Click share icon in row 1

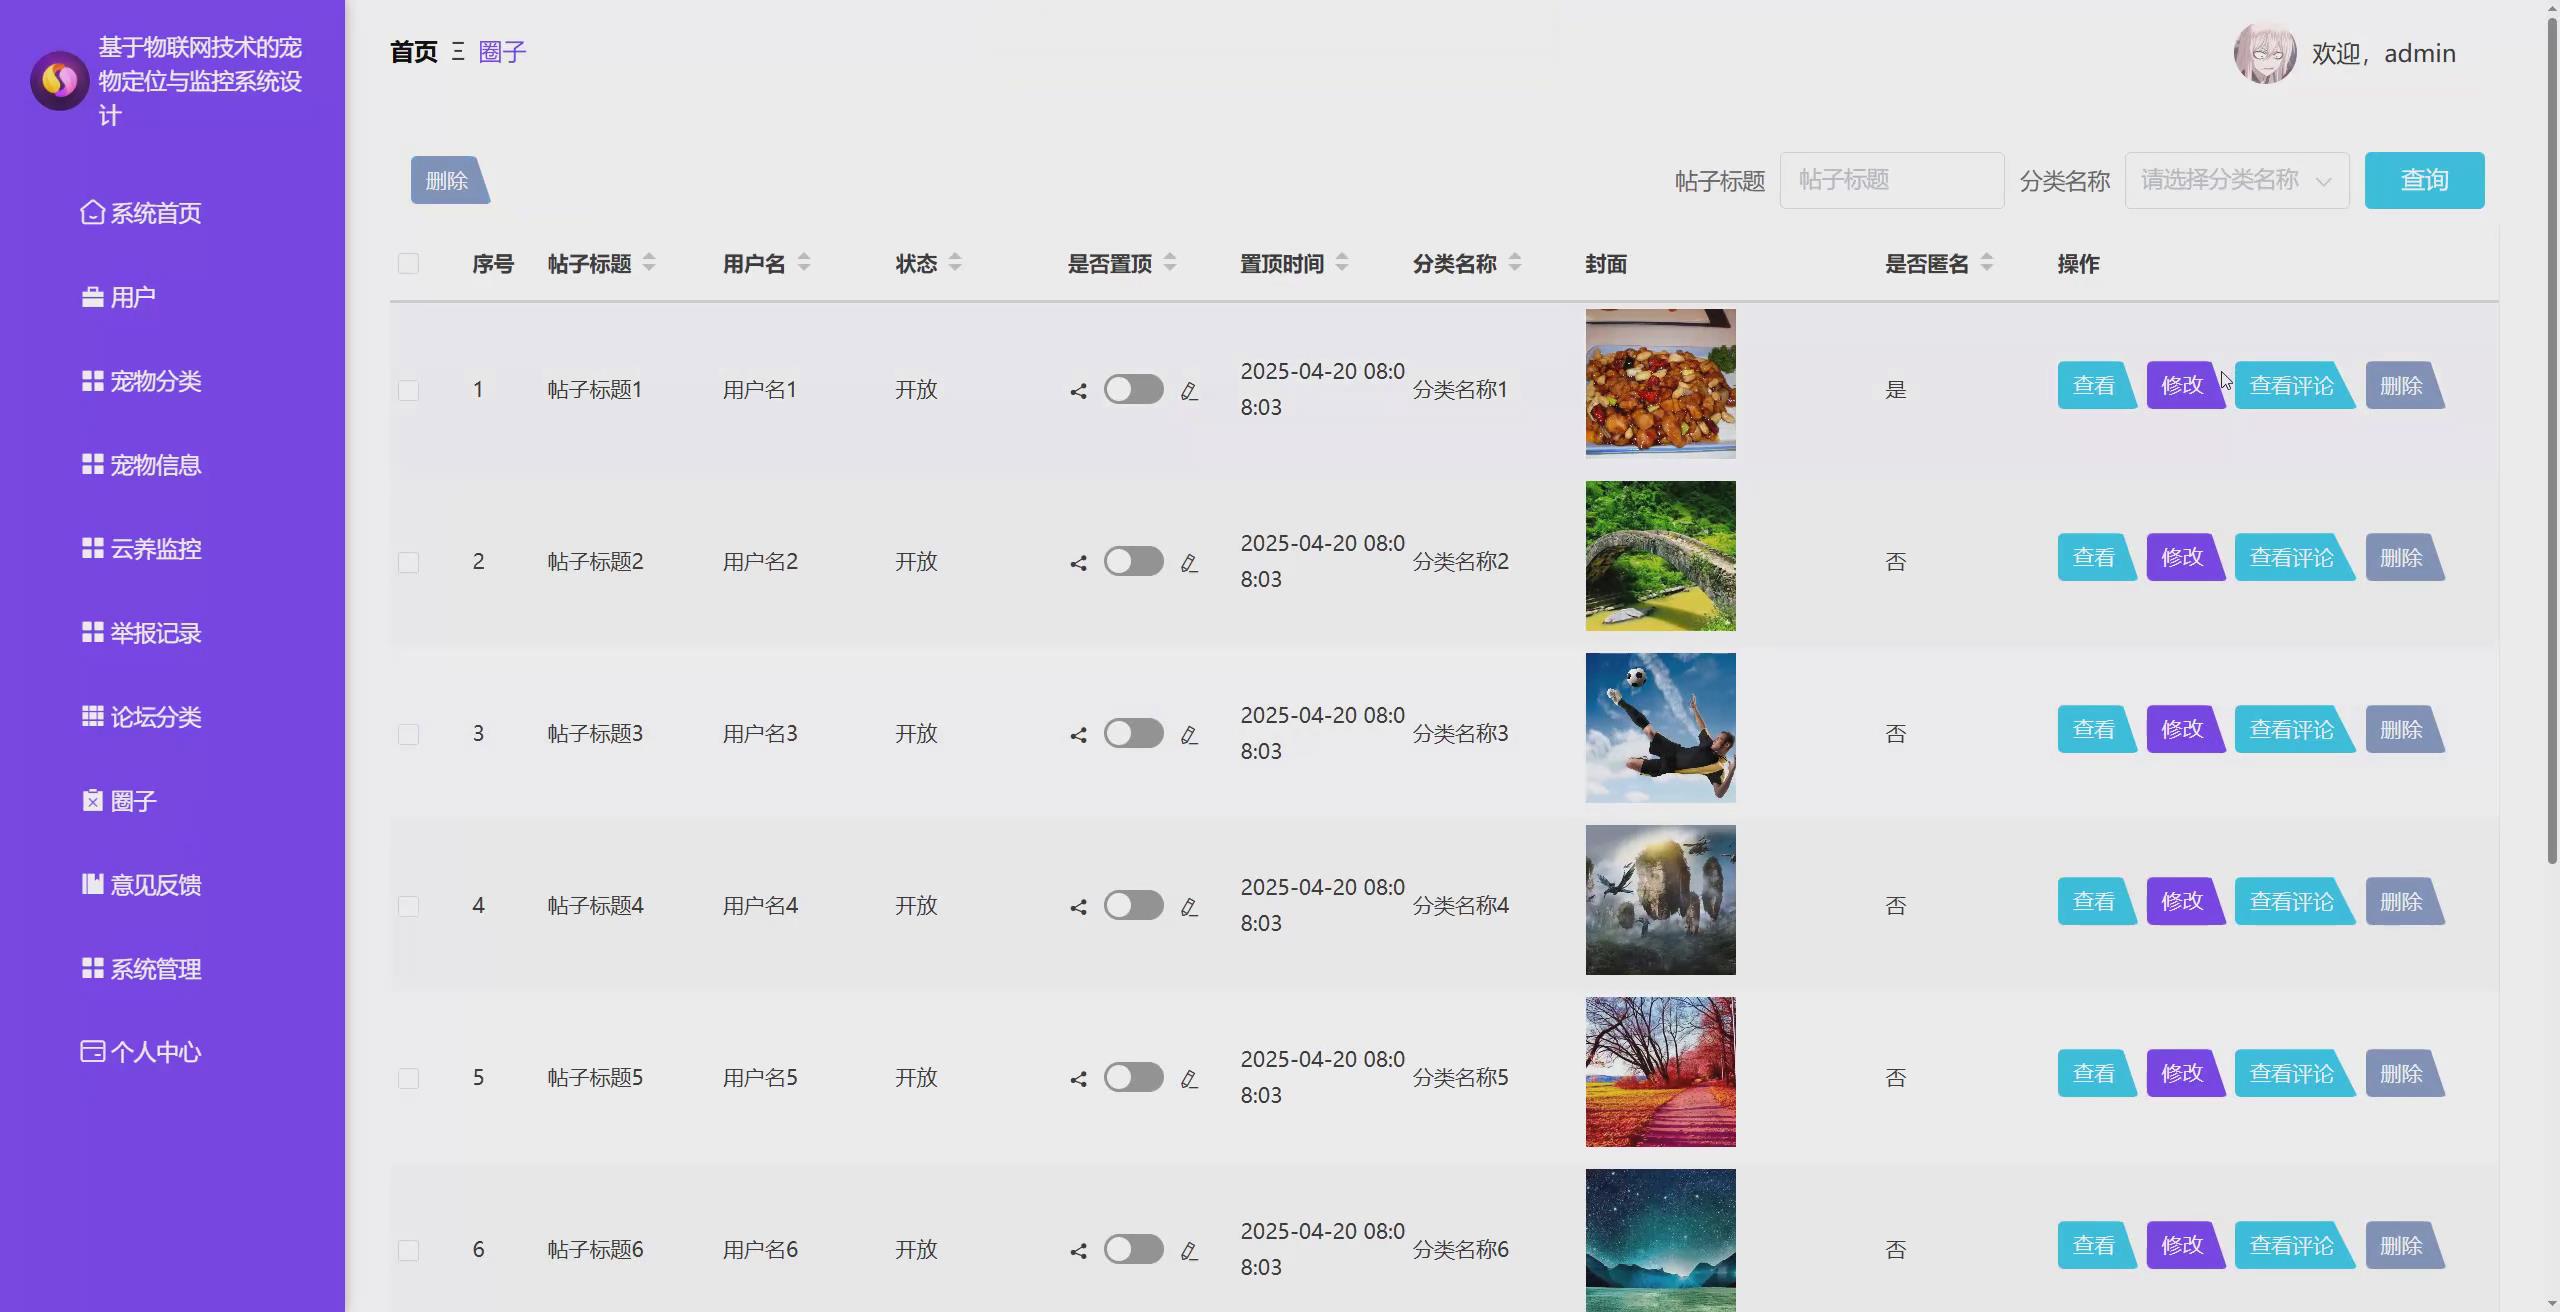click(x=1078, y=391)
